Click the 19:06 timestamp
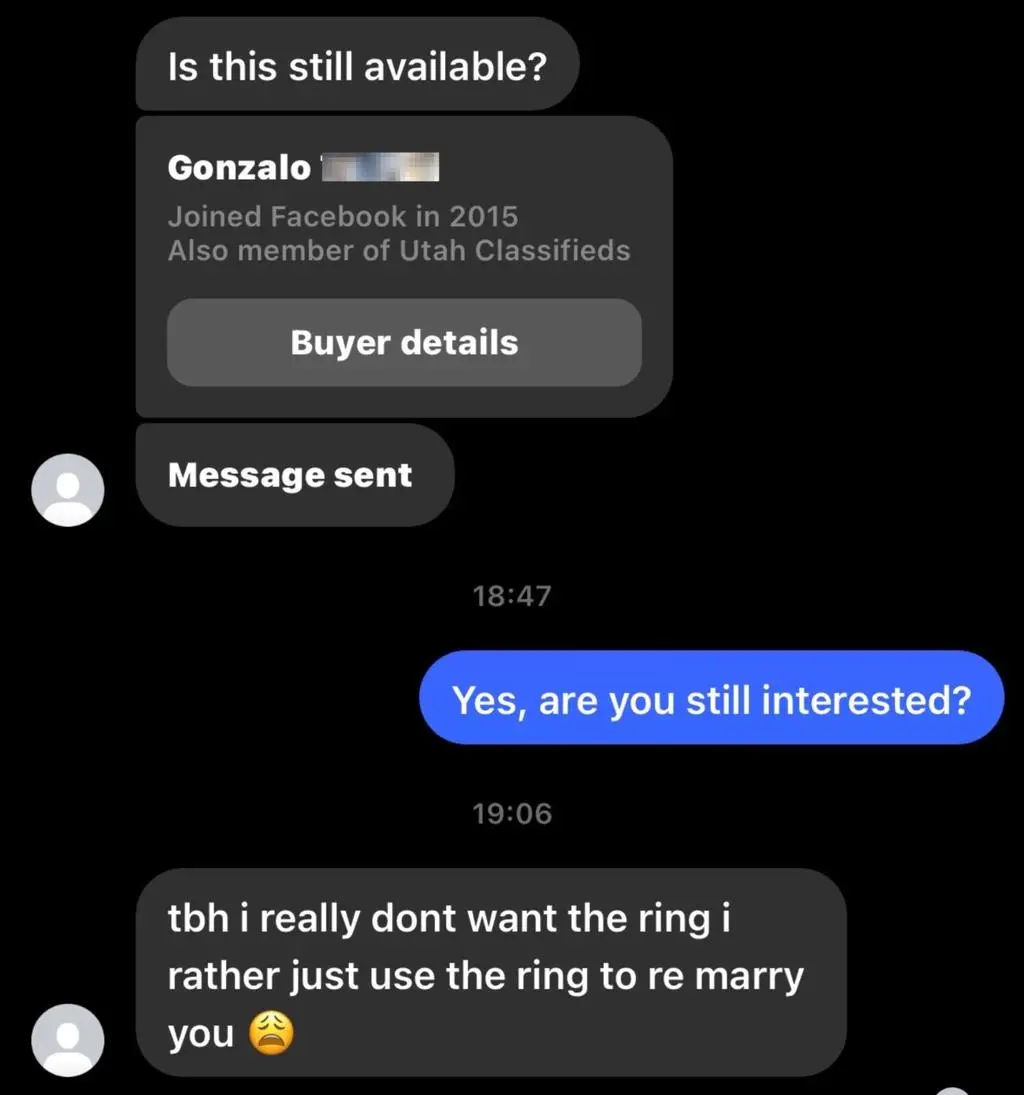Image resolution: width=1024 pixels, height=1095 pixels. tap(511, 813)
